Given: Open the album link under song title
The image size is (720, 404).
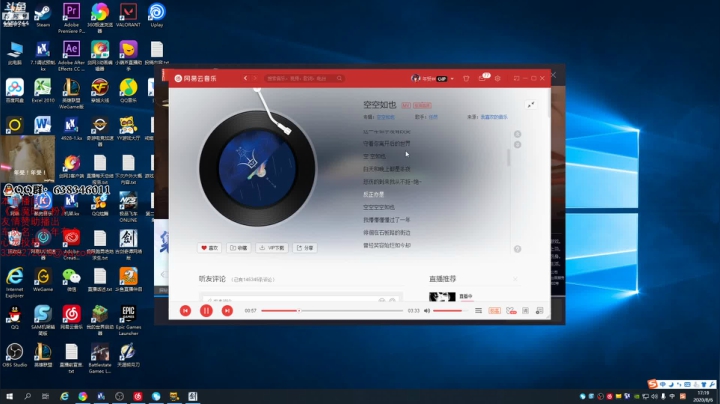Looking at the screenshot, I should [x=386, y=118].
